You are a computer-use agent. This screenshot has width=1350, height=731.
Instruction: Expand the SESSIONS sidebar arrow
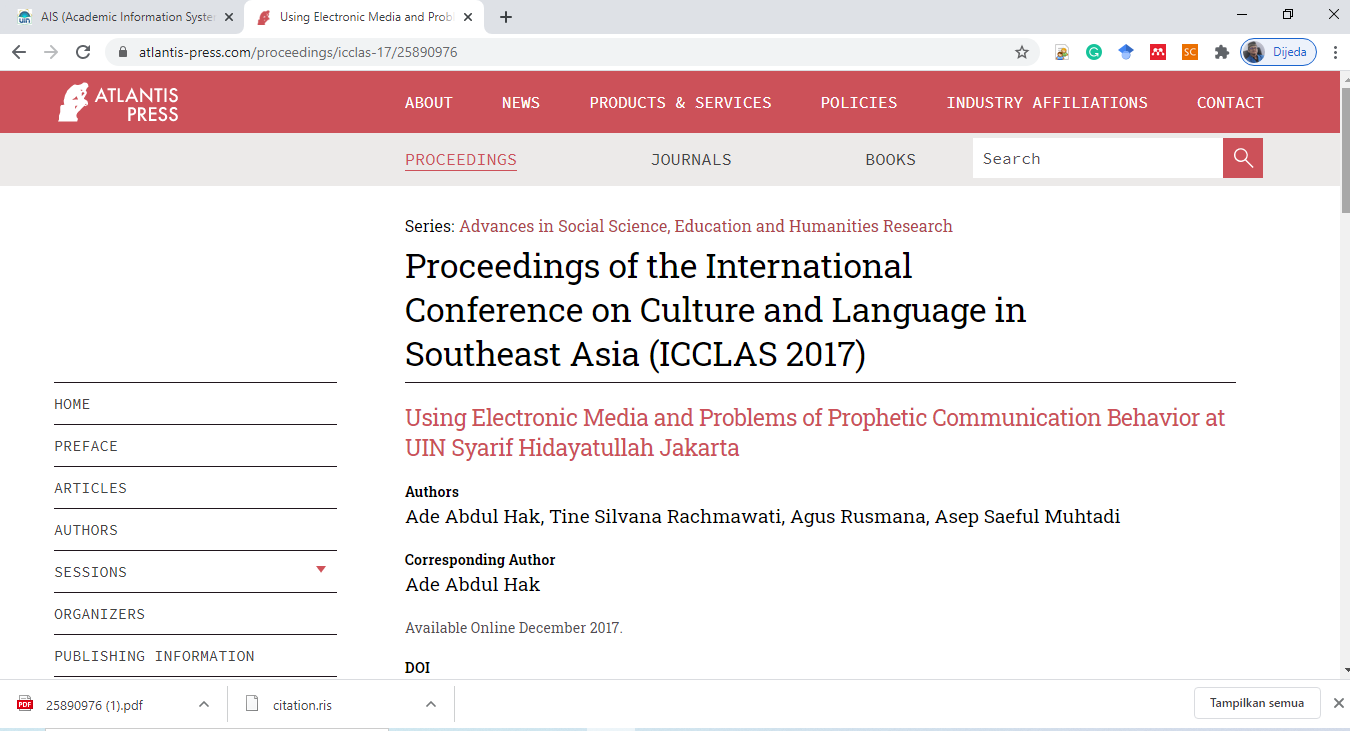[321, 569]
